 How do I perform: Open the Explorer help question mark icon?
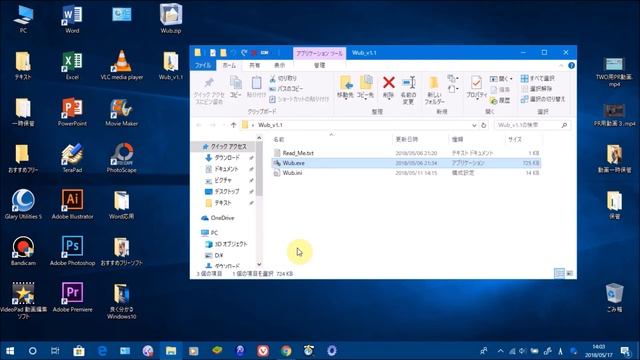point(571,65)
